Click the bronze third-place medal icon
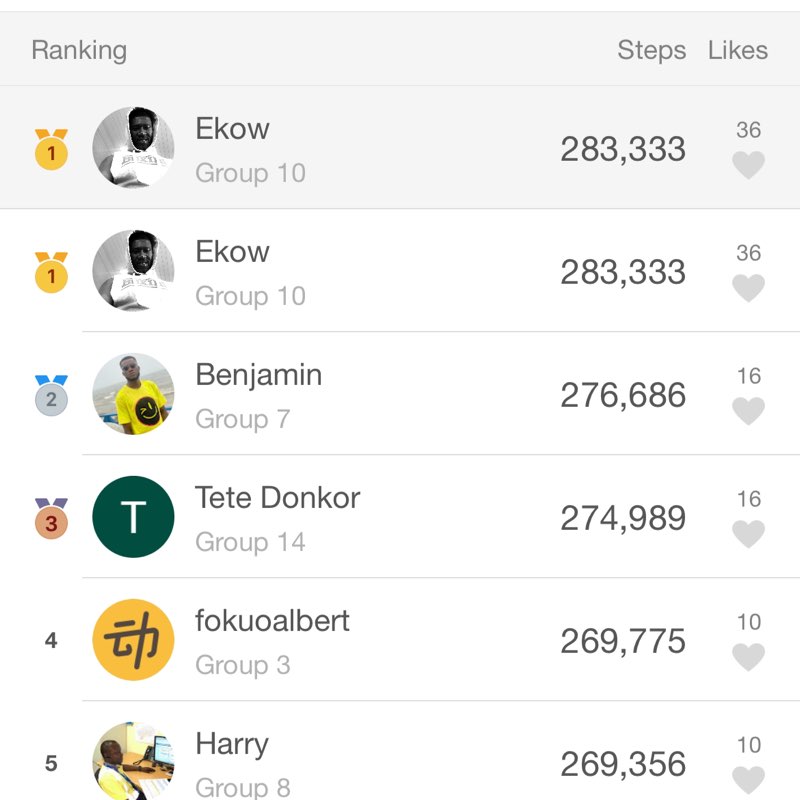The image size is (800, 800). (51, 518)
